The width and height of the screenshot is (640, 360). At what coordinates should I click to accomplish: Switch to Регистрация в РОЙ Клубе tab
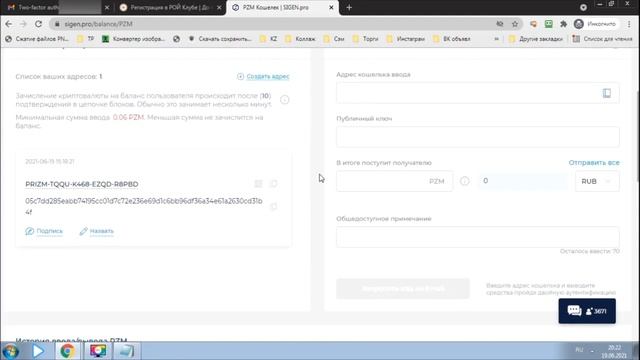pyautogui.click(x=170, y=7)
